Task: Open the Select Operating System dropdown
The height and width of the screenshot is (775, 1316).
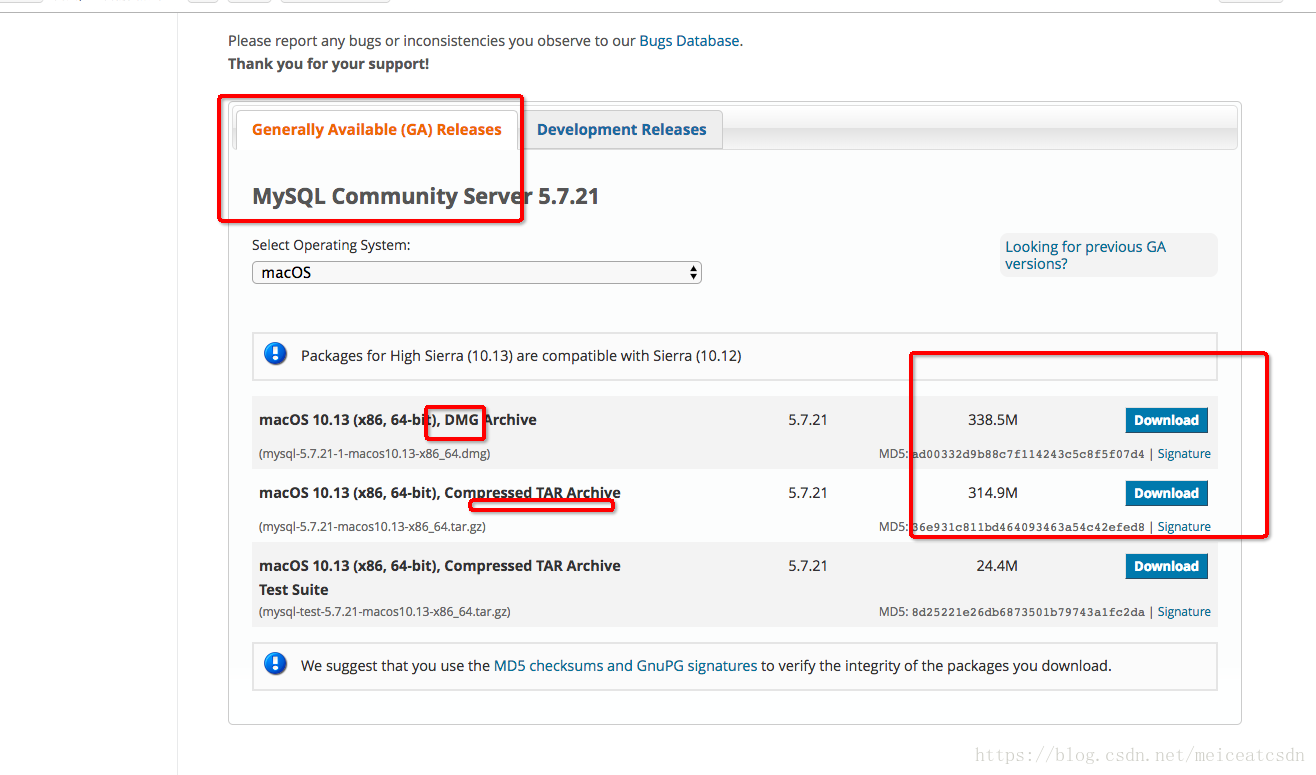Action: tap(477, 272)
